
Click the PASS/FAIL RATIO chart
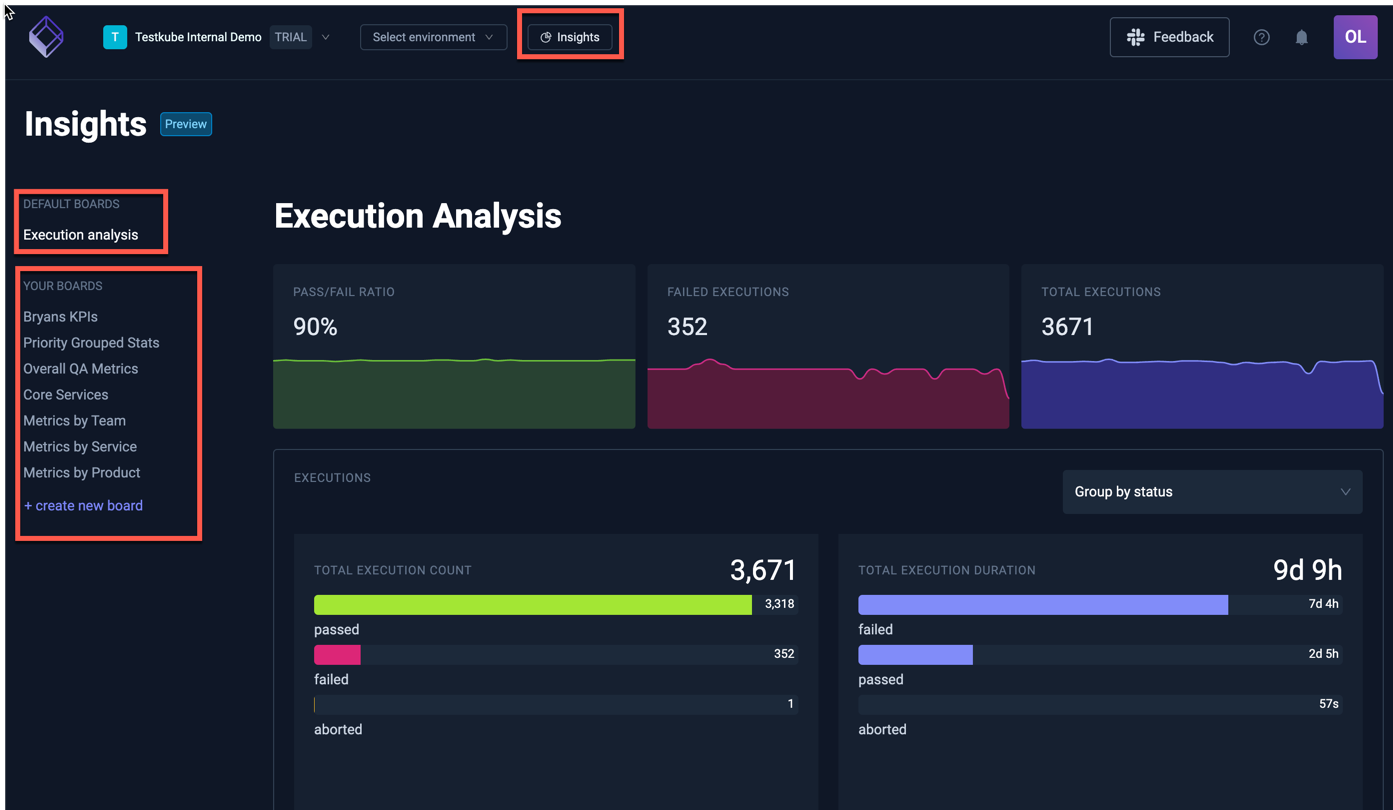453,346
